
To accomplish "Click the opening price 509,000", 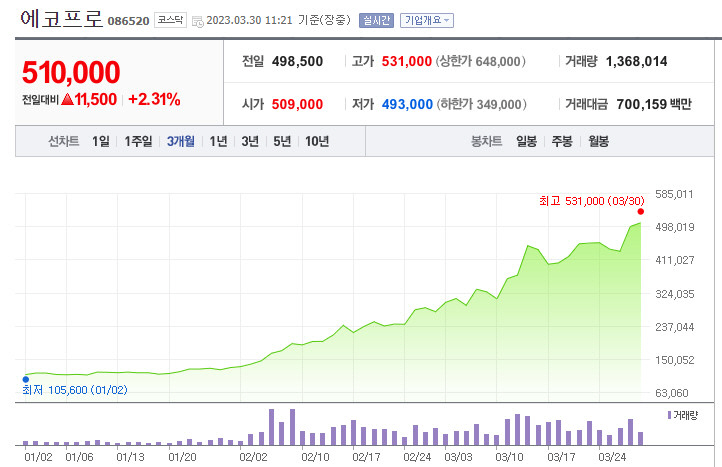I will pos(297,104).
